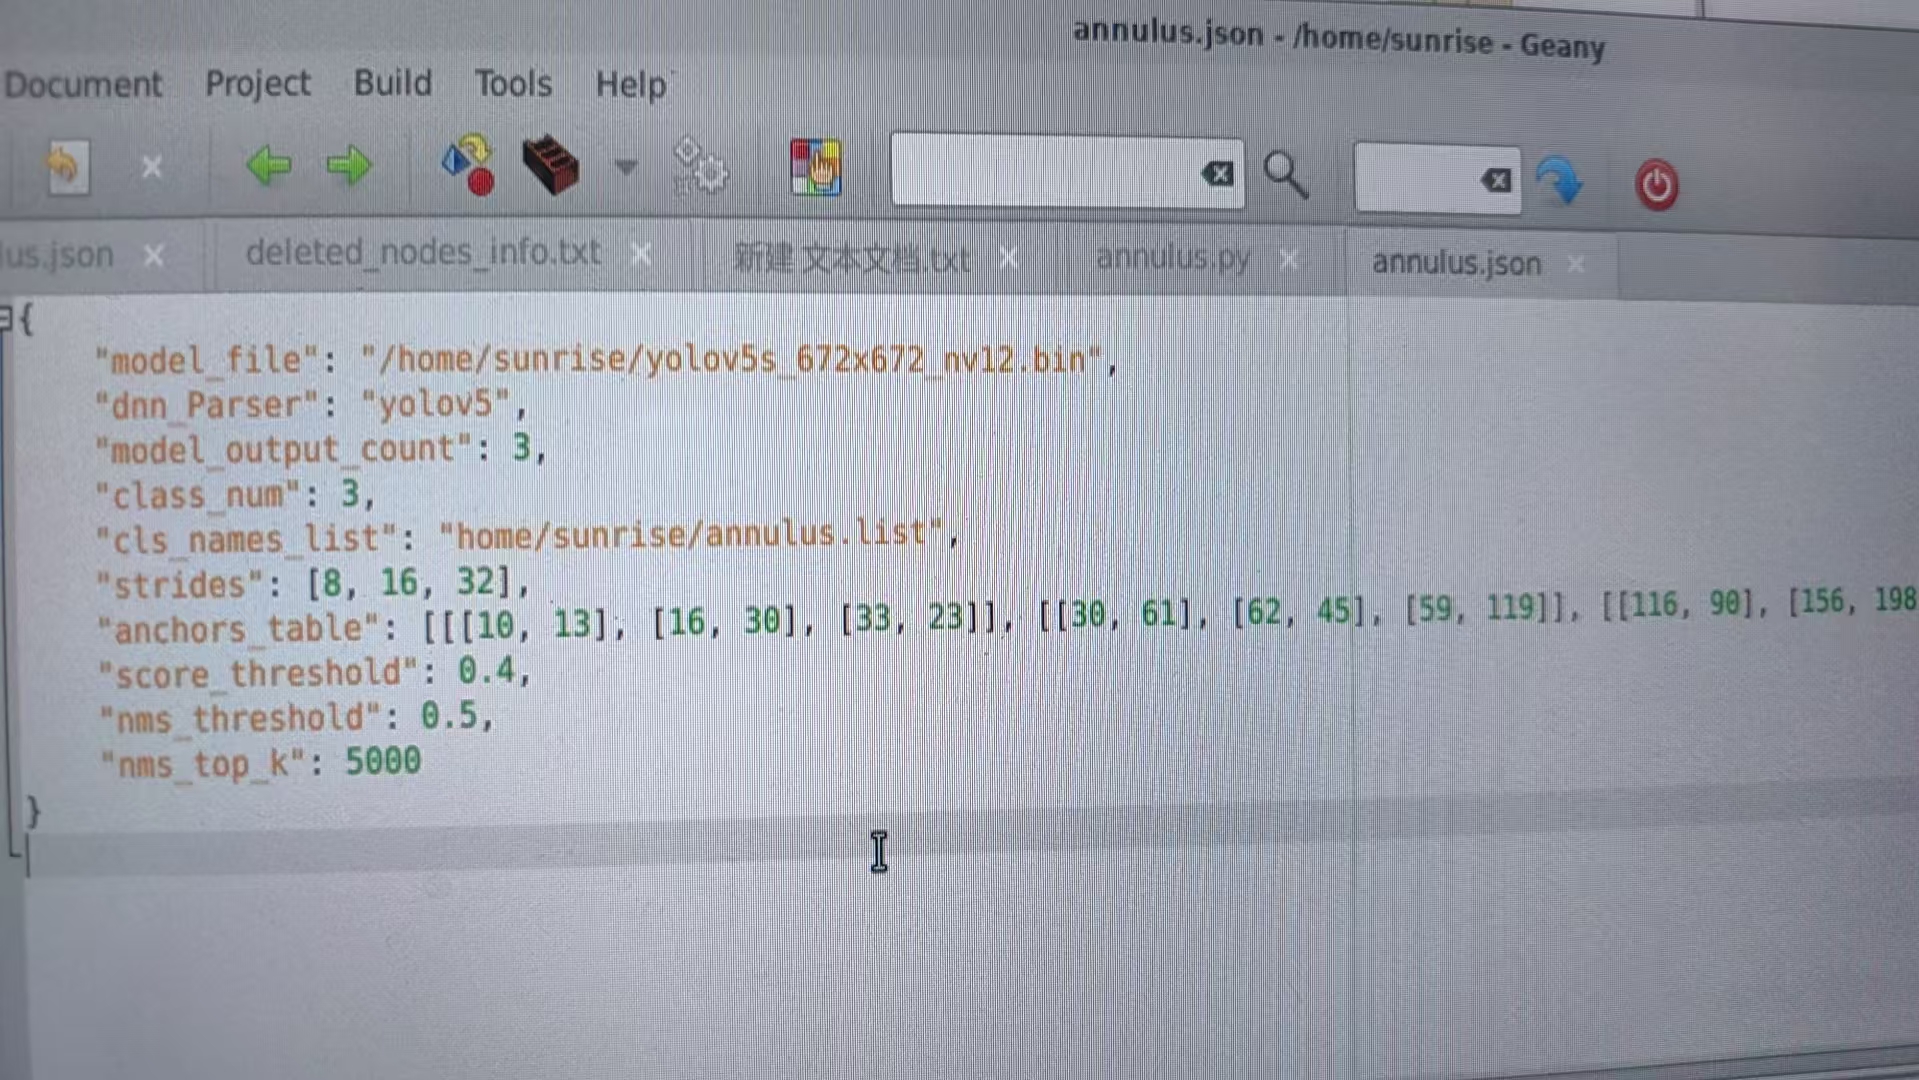Click the blue jump-to-line arrow icon
Image resolution: width=1919 pixels, height=1080 pixels.
(x=1559, y=181)
